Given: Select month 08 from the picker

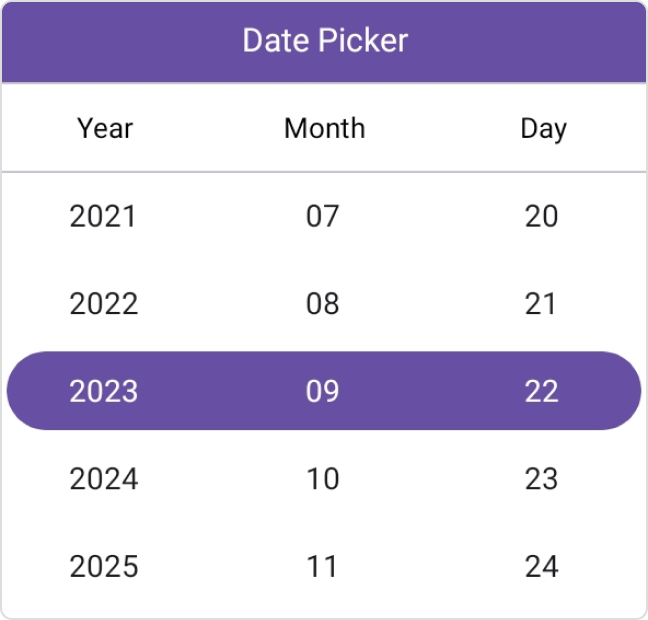Looking at the screenshot, I should click(x=323, y=304).
